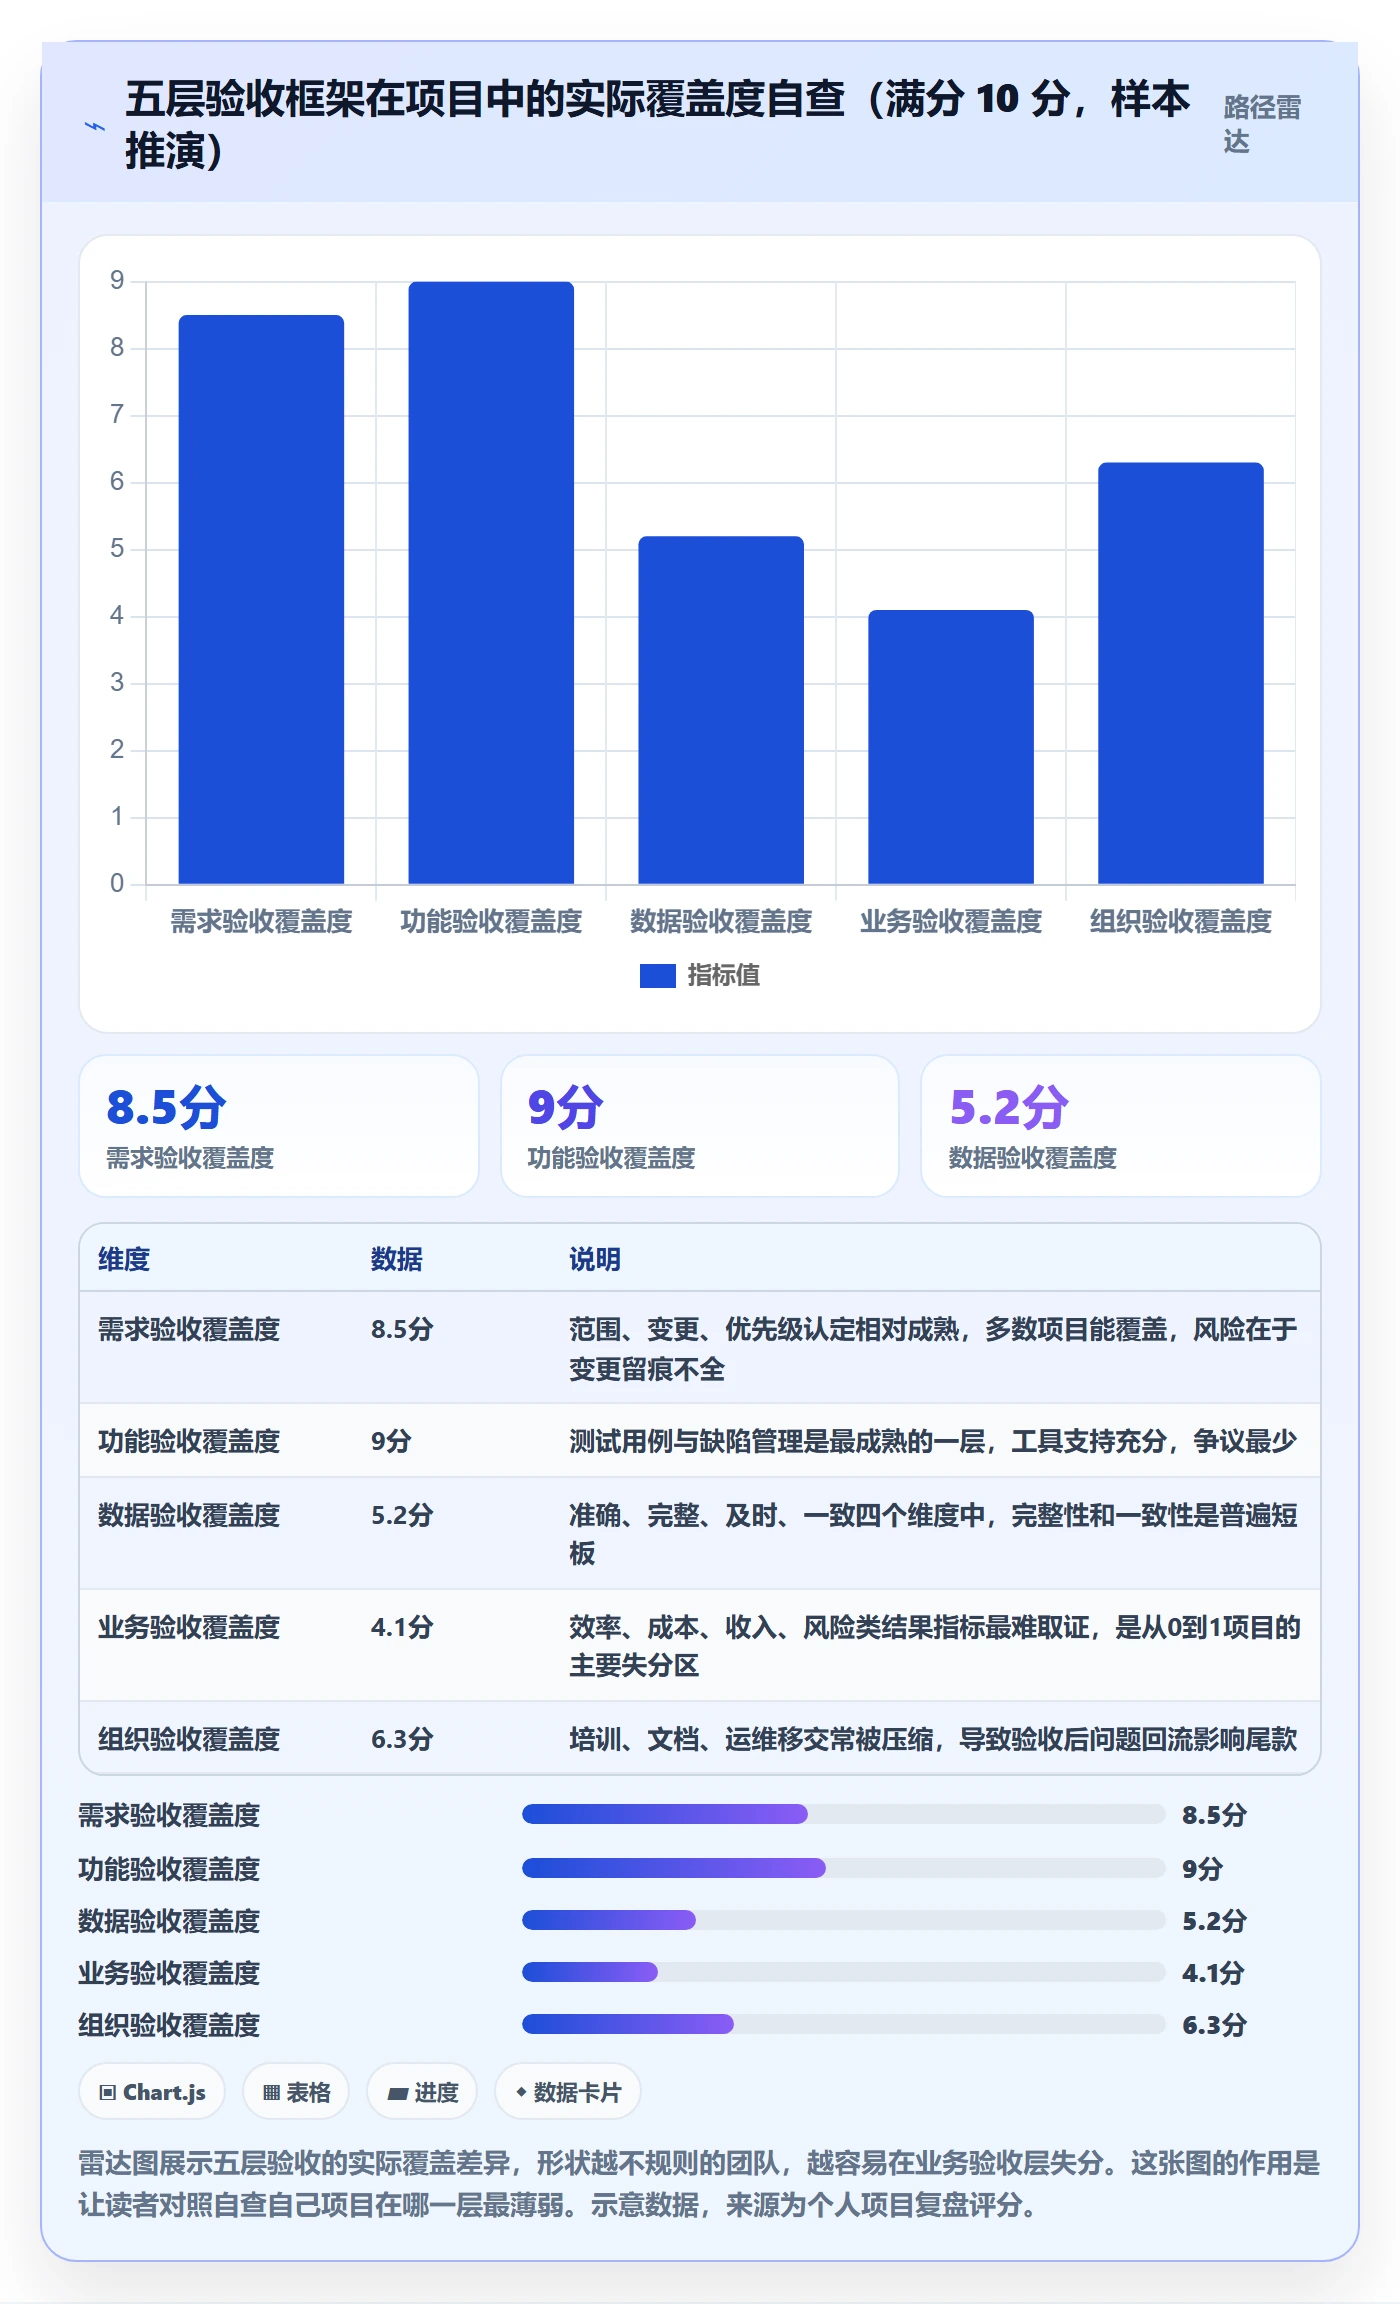1400x2304 pixels.
Task: Click the 需求验收覆盖度 x-axis label
Action: [261, 921]
